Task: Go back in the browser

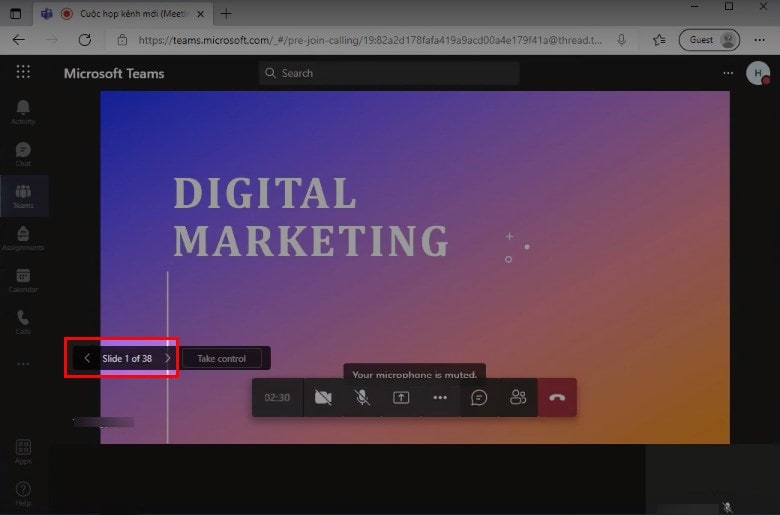Action: pos(19,40)
